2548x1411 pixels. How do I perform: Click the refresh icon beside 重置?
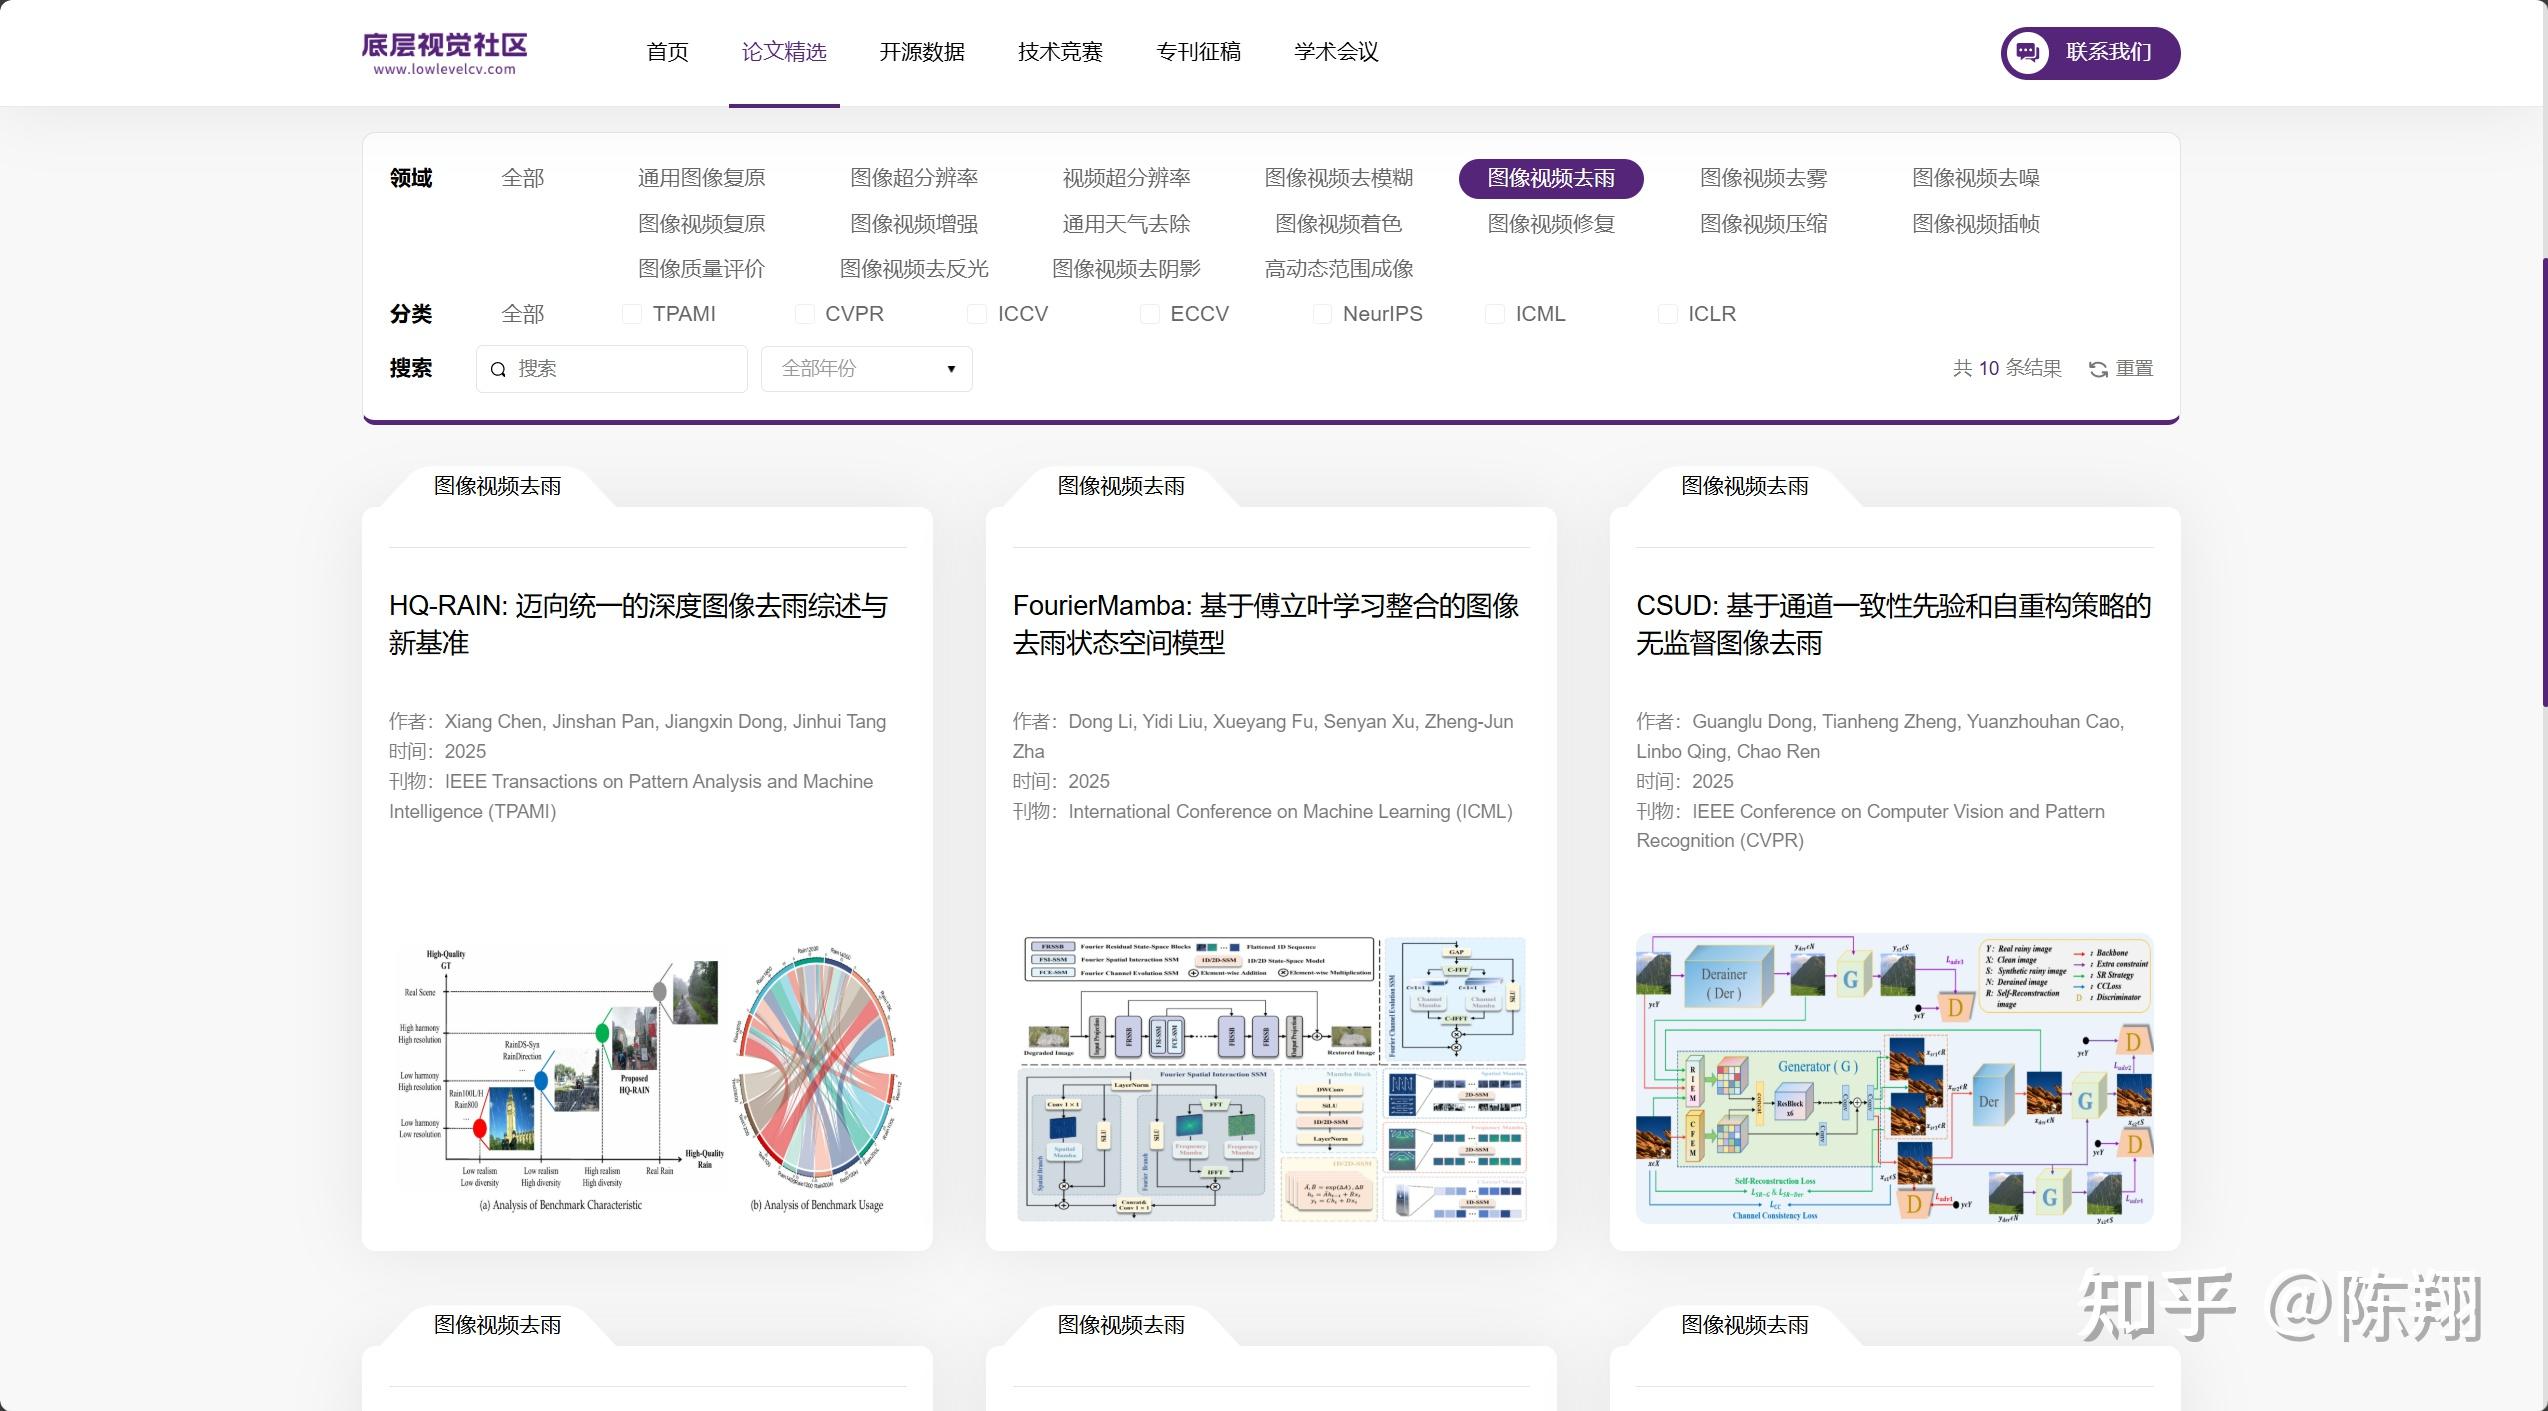2098,370
